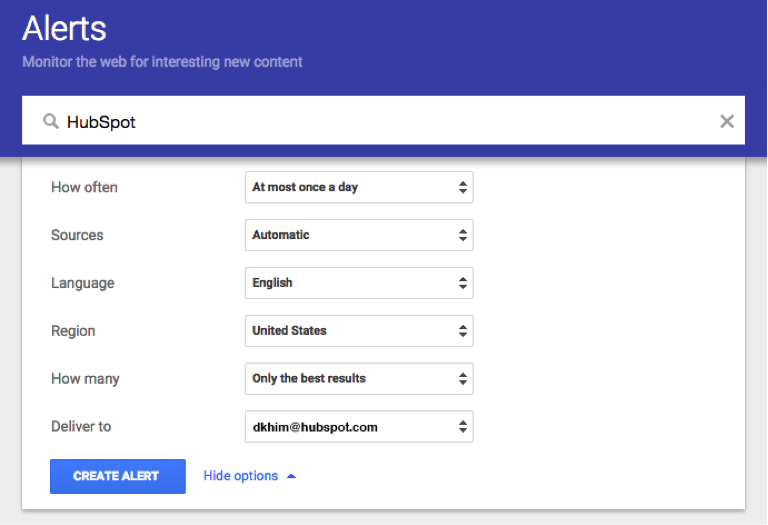768x525 pixels.
Task: Expand the 'Only the best results' dropdown
Action: click(x=350, y=379)
